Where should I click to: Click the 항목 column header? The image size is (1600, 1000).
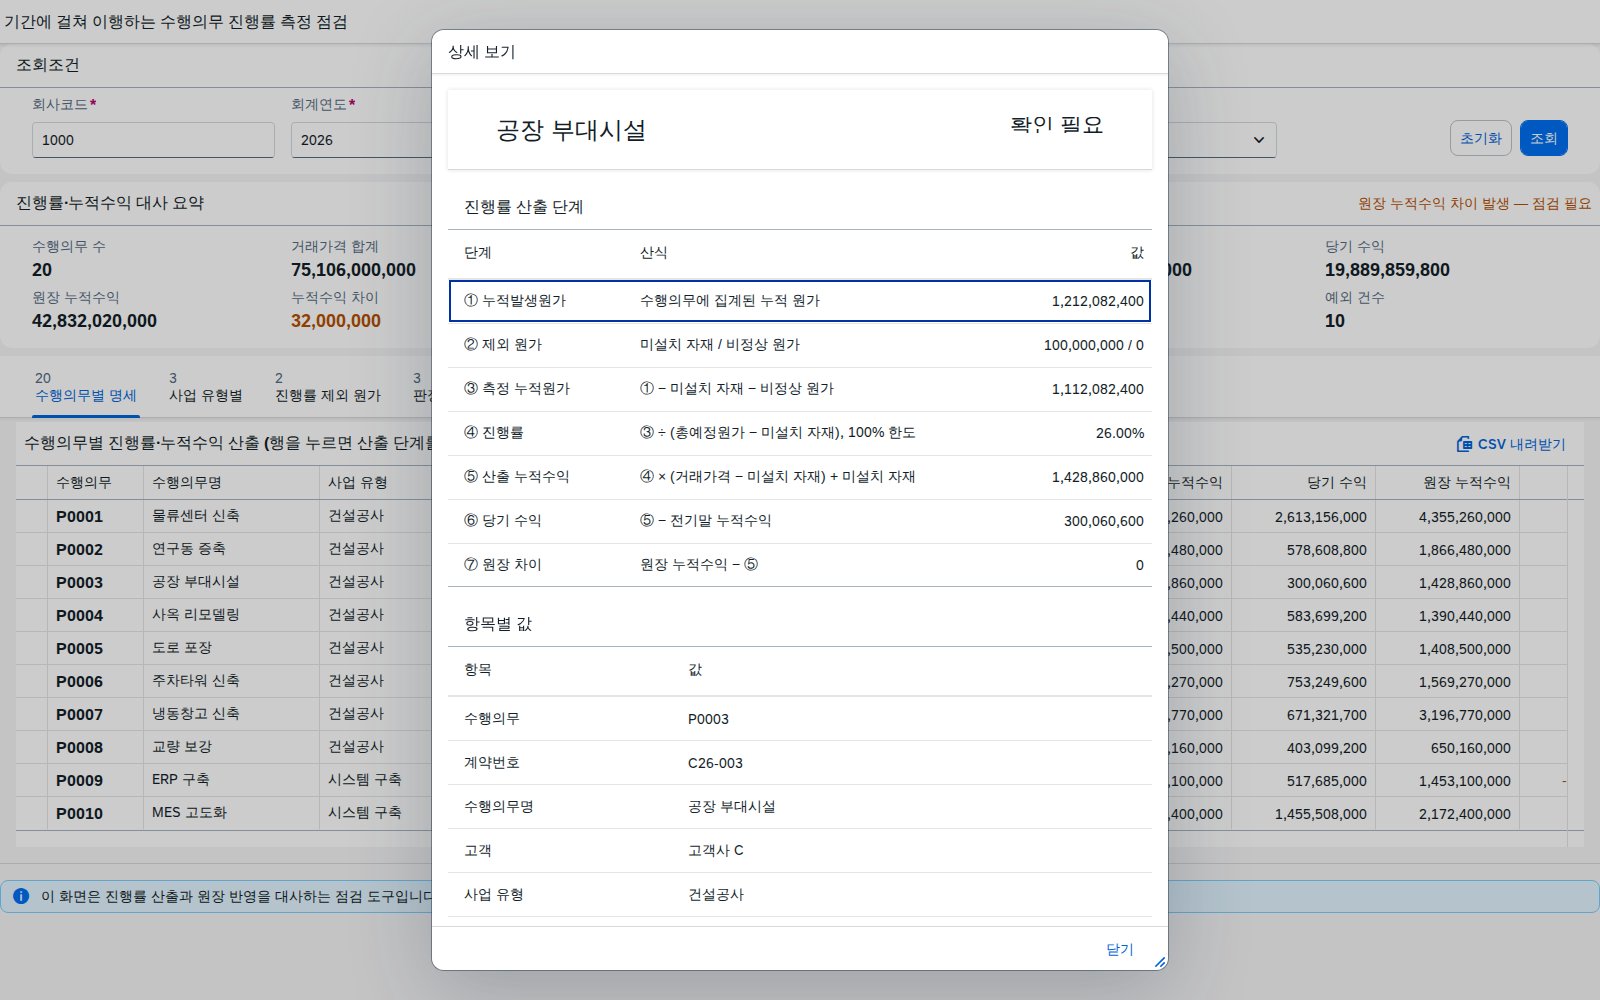click(478, 670)
